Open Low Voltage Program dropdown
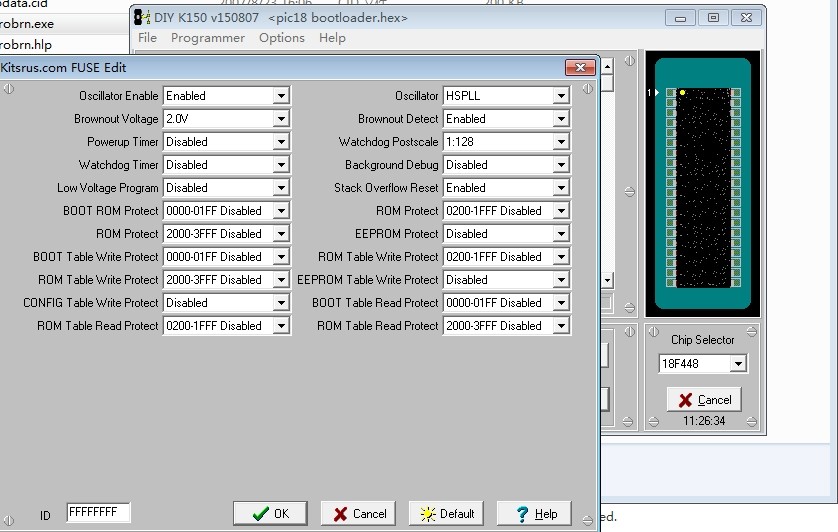 coord(281,188)
